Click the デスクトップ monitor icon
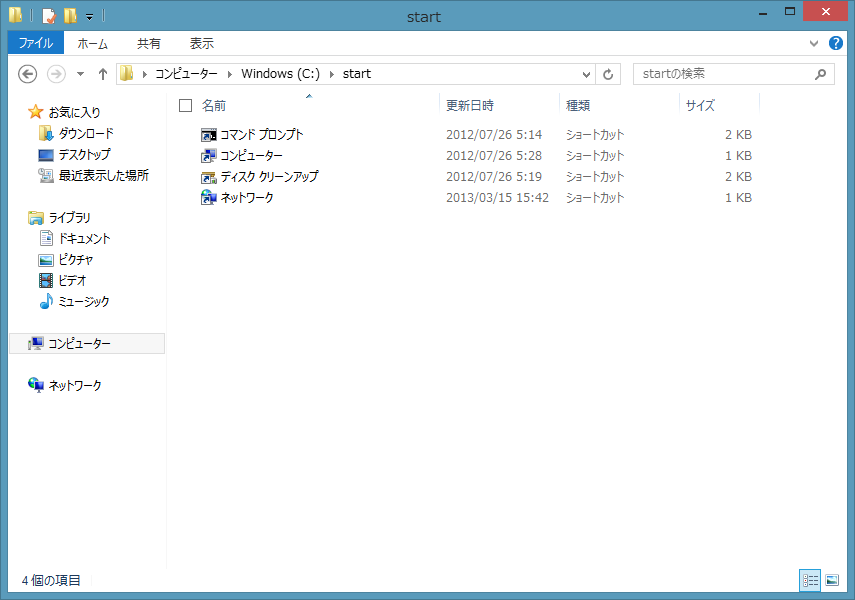The height and width of the screenshot is (600, 855). click(46, 155)
